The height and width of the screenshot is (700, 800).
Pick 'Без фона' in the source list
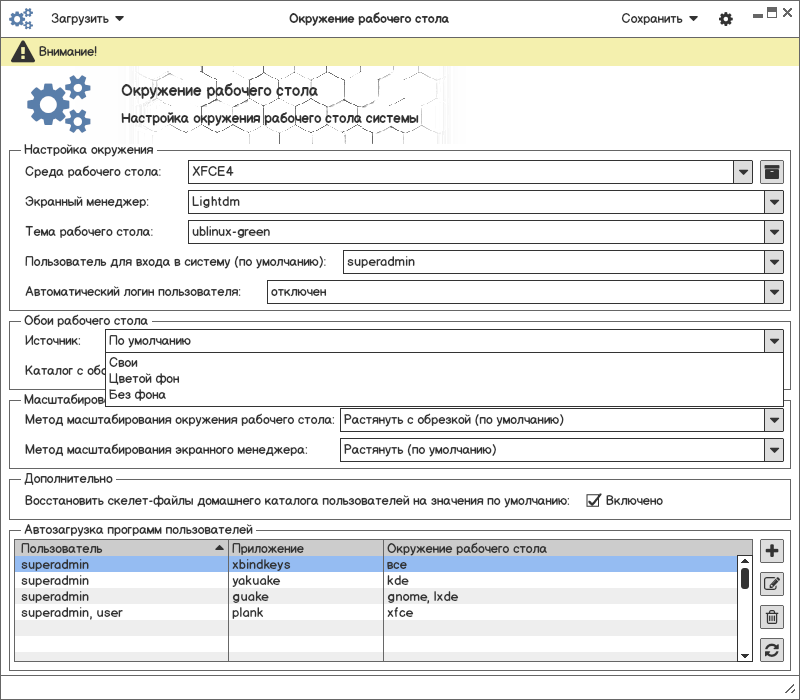tap(137, 394)
